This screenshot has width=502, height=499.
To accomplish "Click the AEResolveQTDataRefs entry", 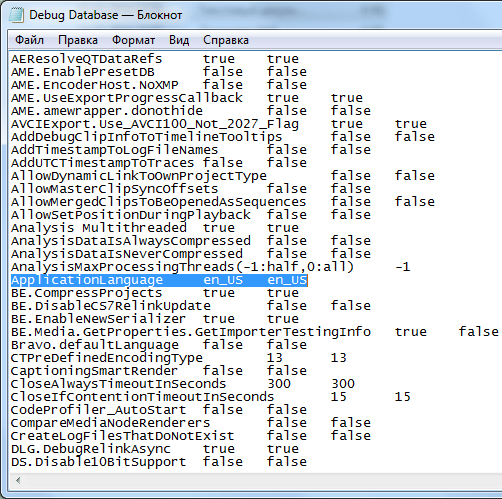I will (x=86, y=59).
